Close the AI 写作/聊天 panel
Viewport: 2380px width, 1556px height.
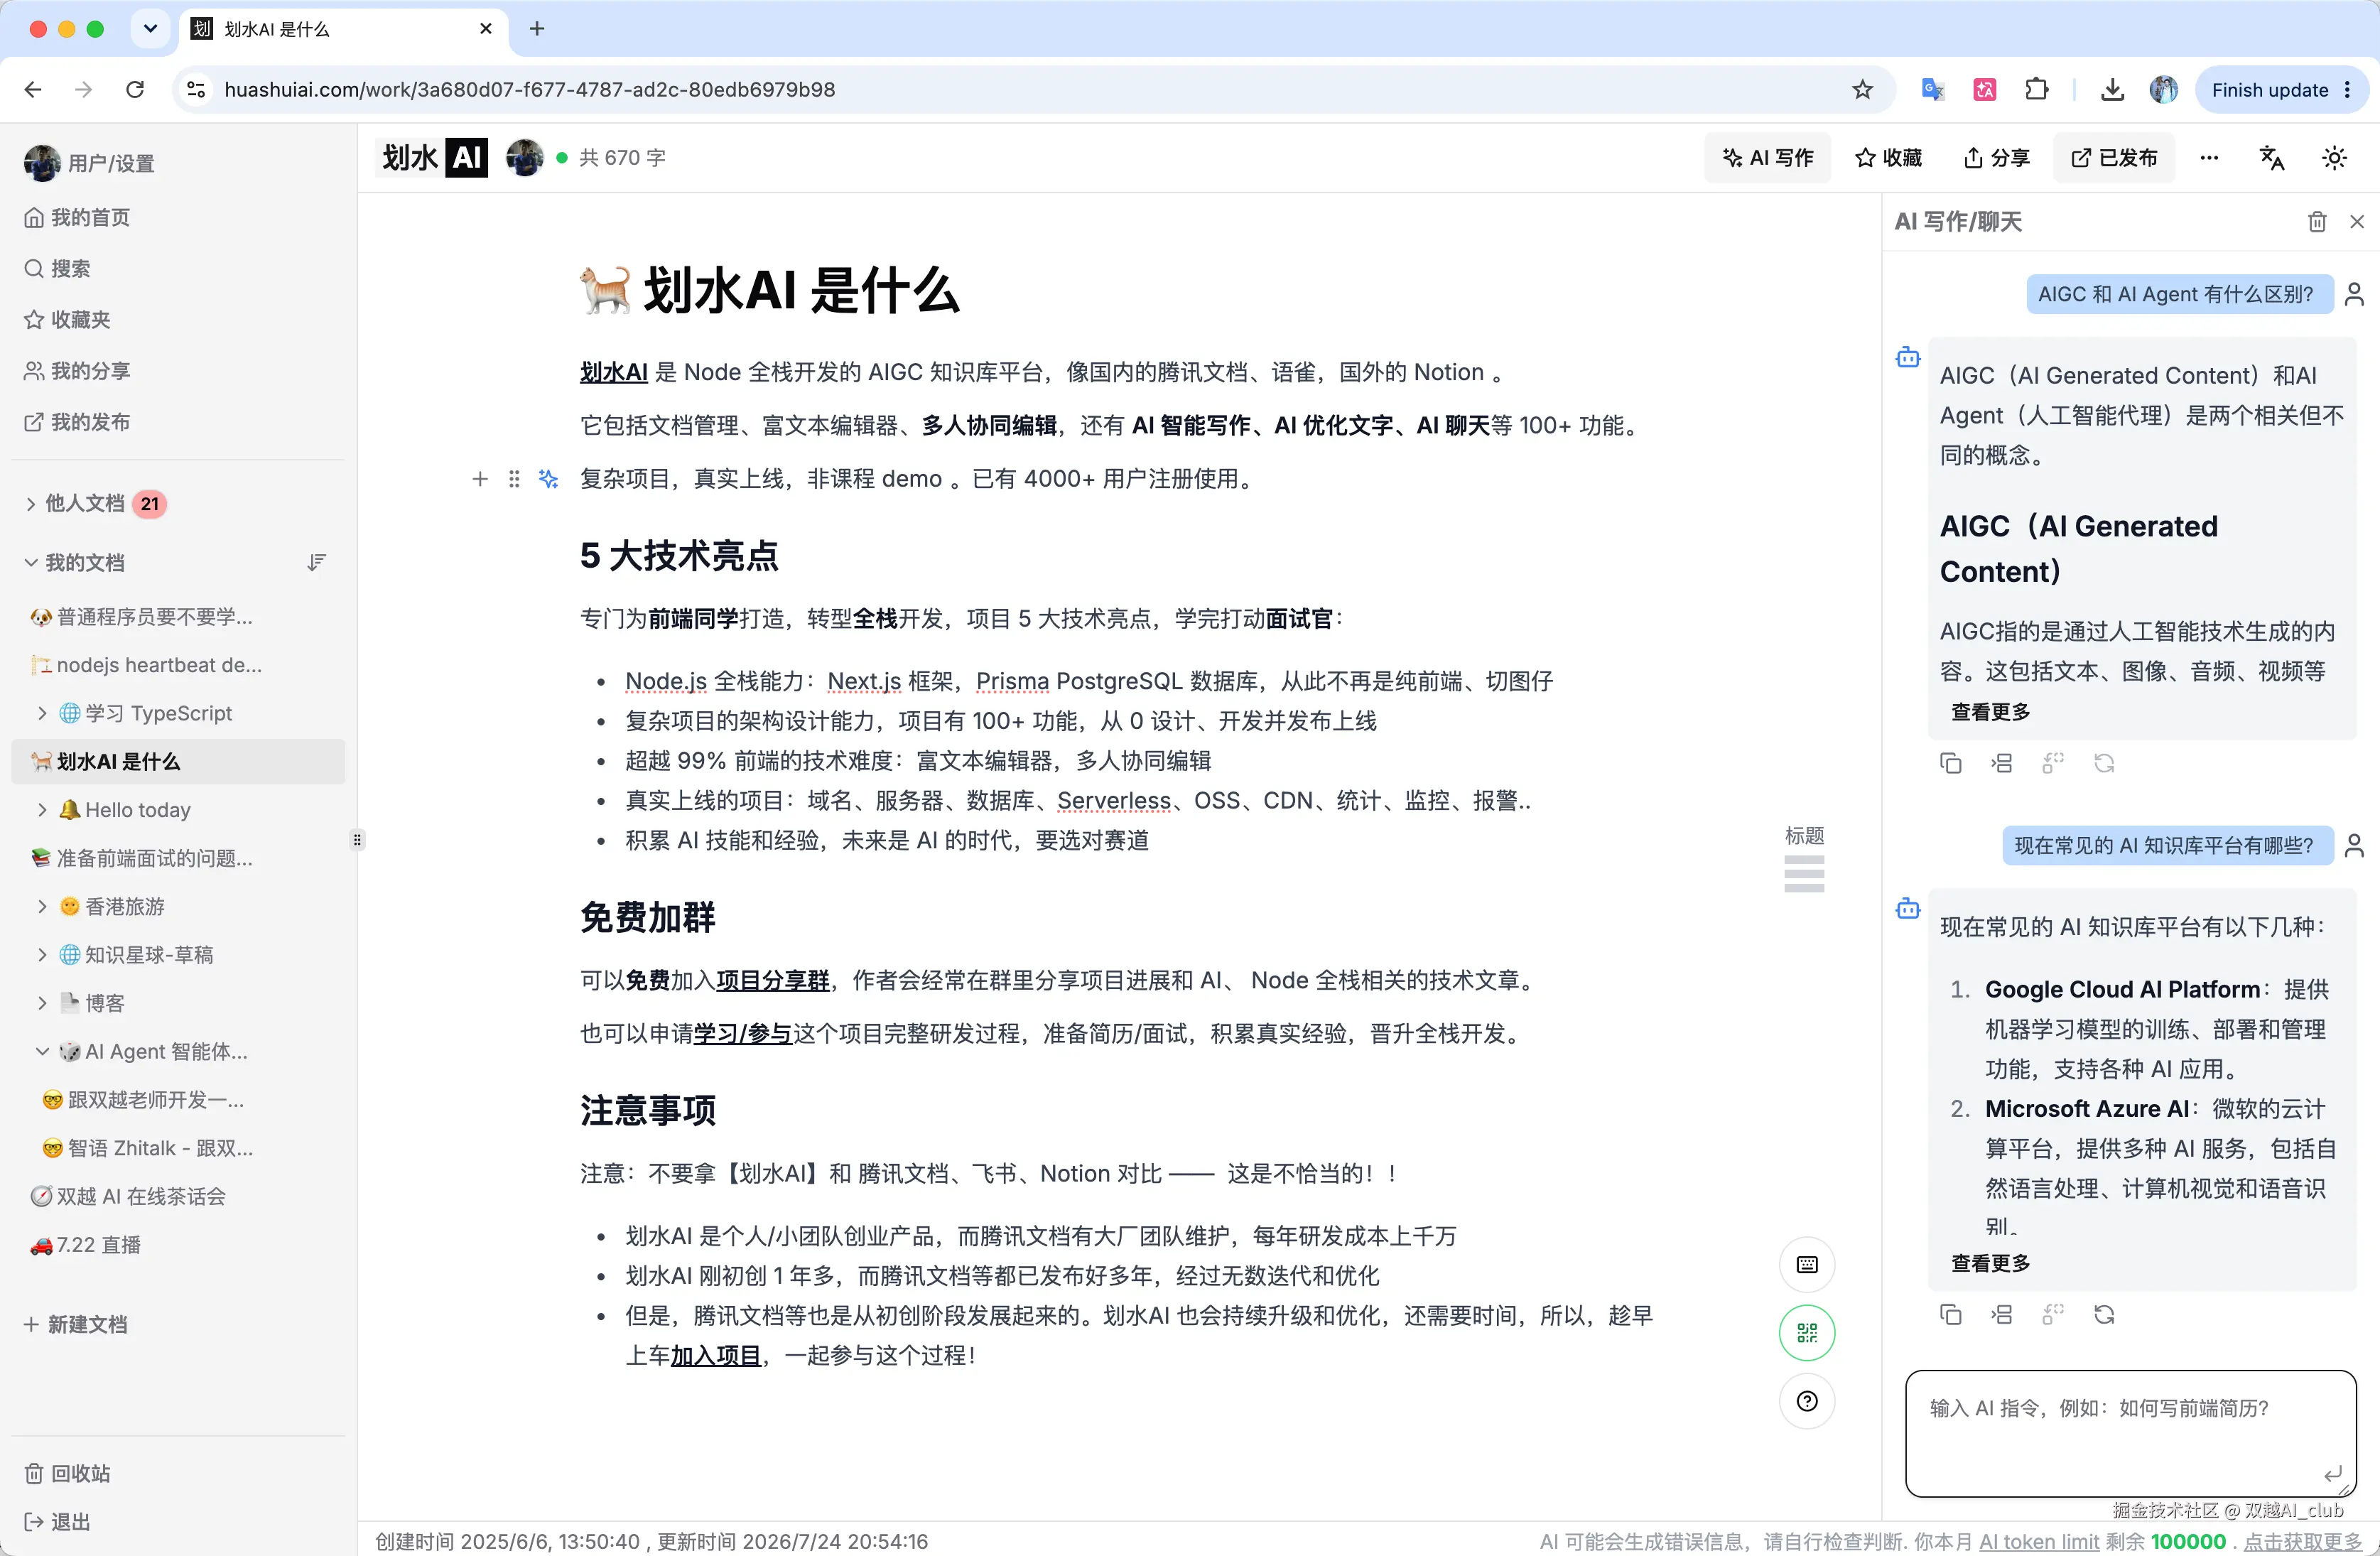tap(2356, 222)
